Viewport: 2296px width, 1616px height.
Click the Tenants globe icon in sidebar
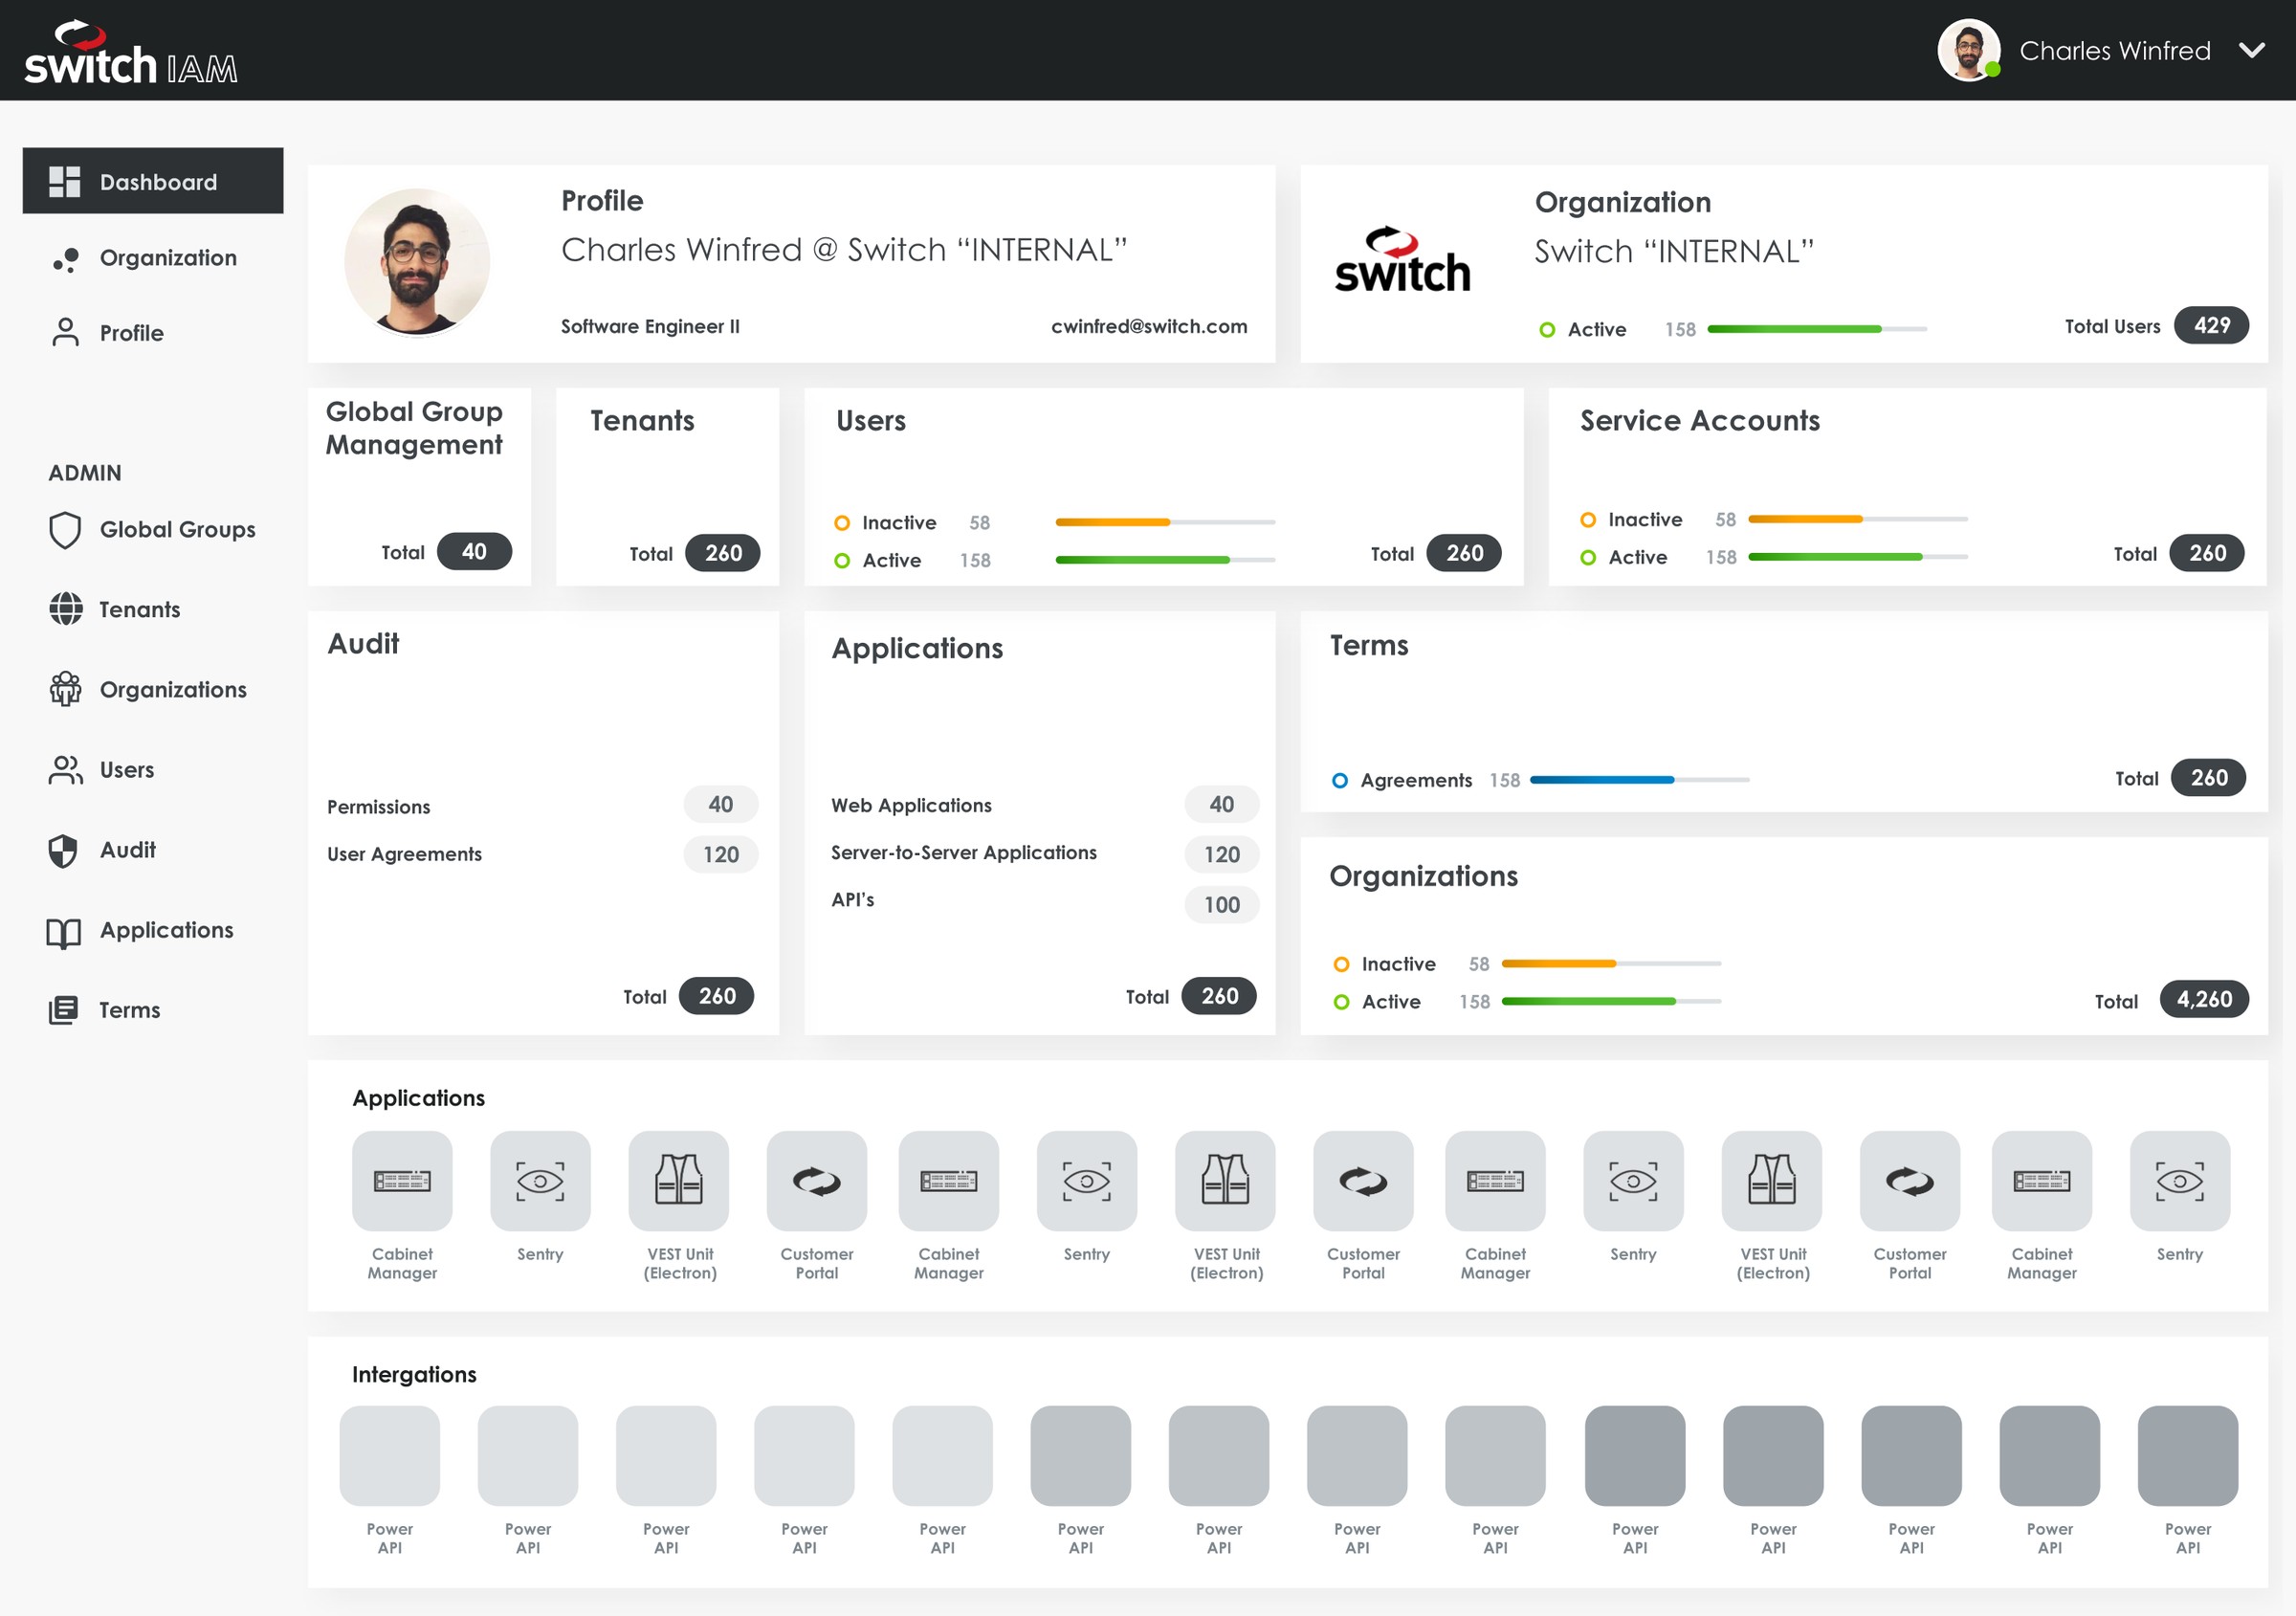point(66,609)
